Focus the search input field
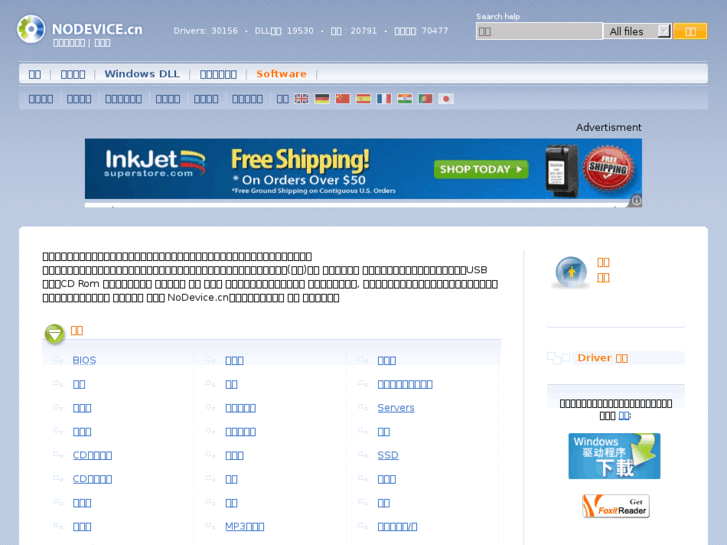 pos(539,31)
